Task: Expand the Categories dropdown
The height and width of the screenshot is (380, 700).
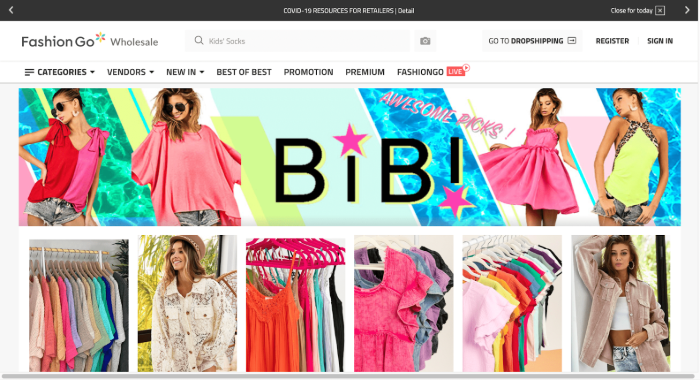Action: pyautogui.click(x=59, y=72)
